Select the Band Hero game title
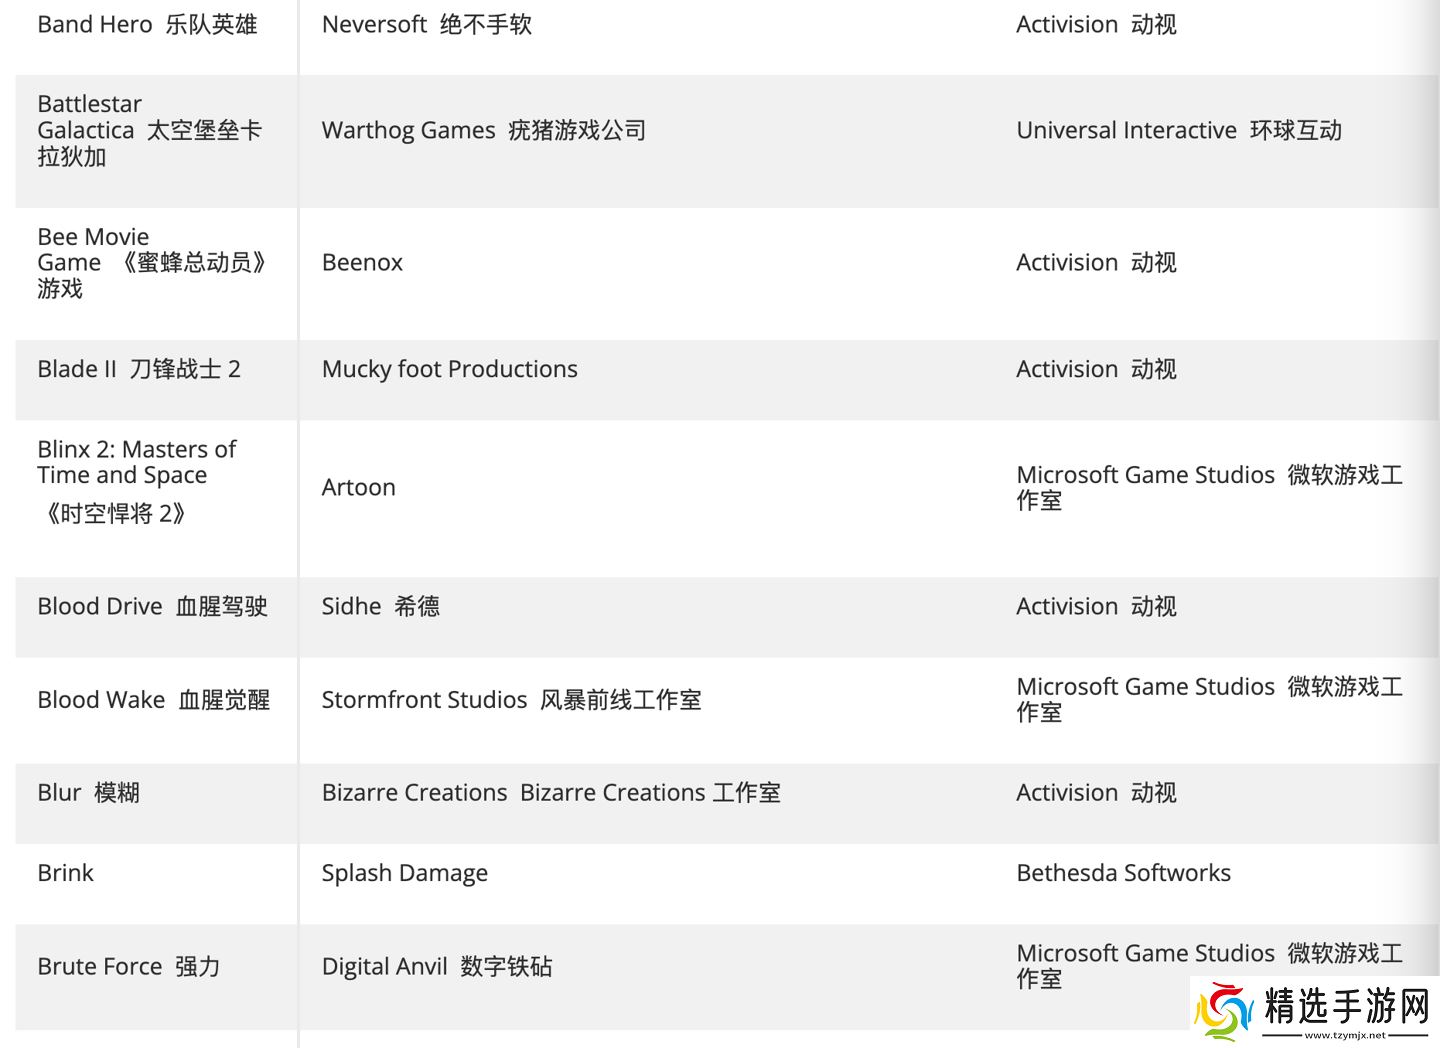The image size is (1440, 1048). (x=147, y=25)
